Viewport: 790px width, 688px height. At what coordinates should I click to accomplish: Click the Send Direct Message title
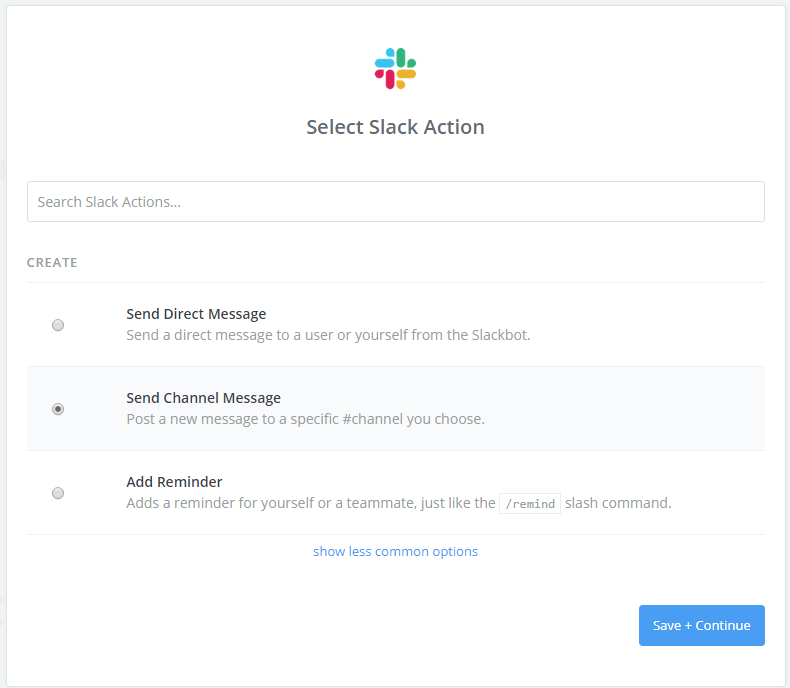(196, 314)
